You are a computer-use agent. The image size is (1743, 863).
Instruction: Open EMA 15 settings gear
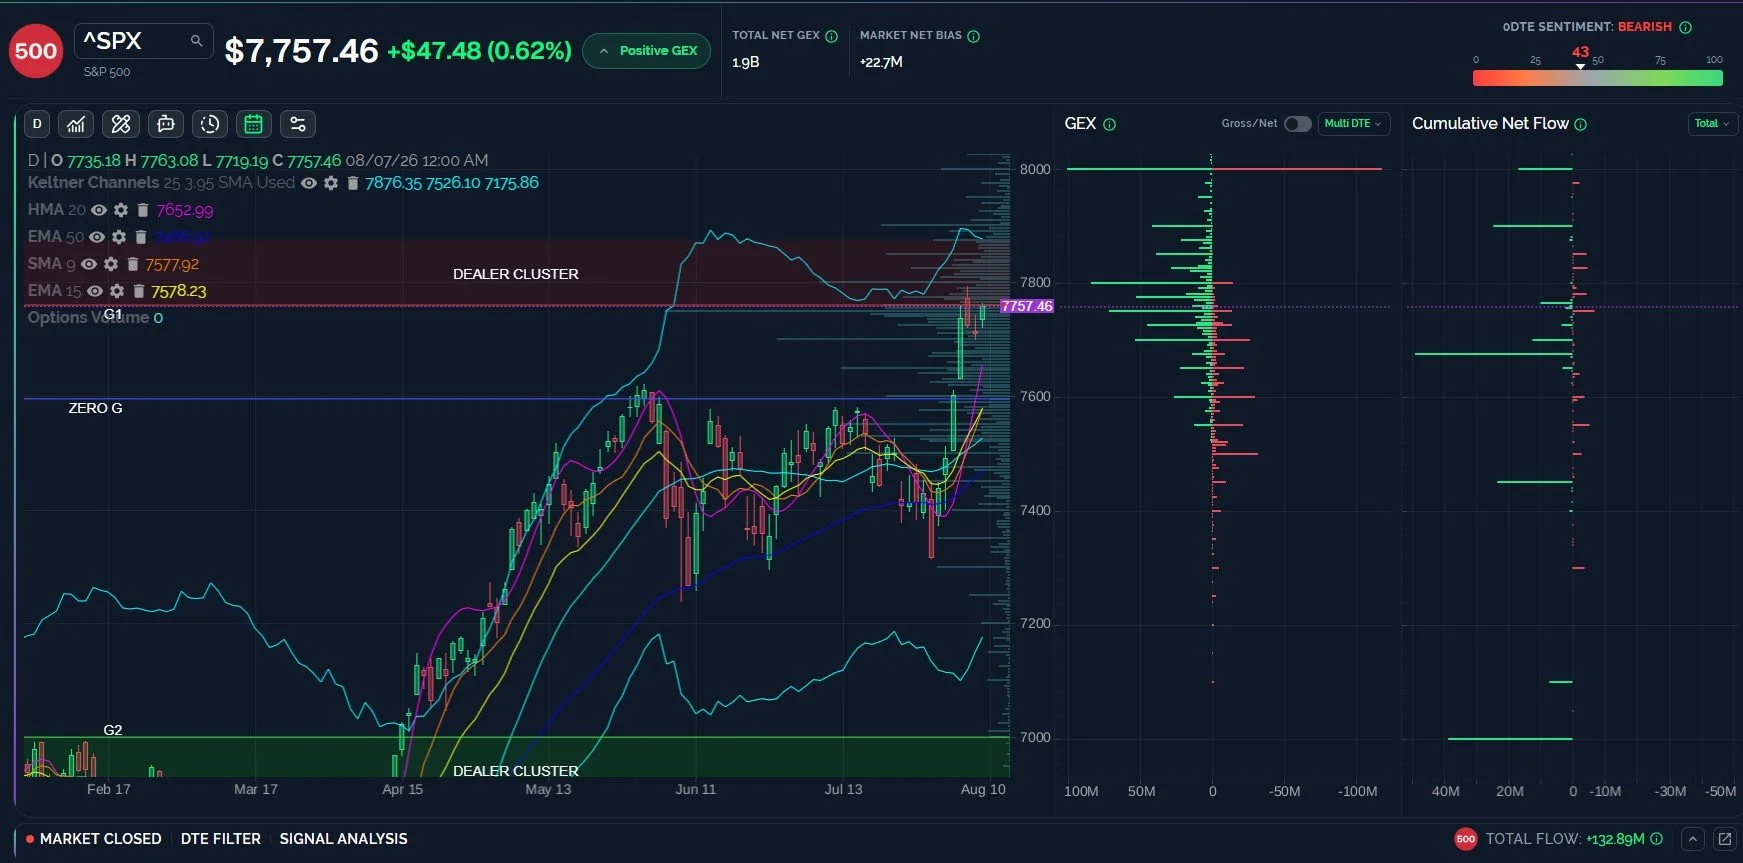117,291
